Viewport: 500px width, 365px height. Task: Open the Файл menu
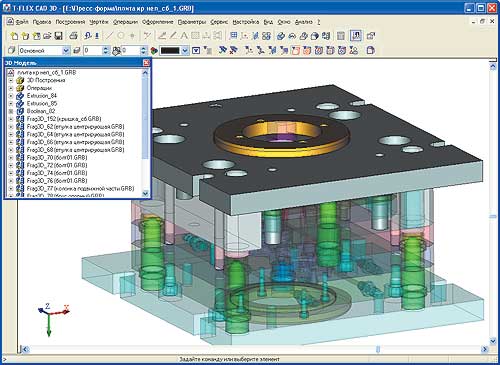pos(22,22)
